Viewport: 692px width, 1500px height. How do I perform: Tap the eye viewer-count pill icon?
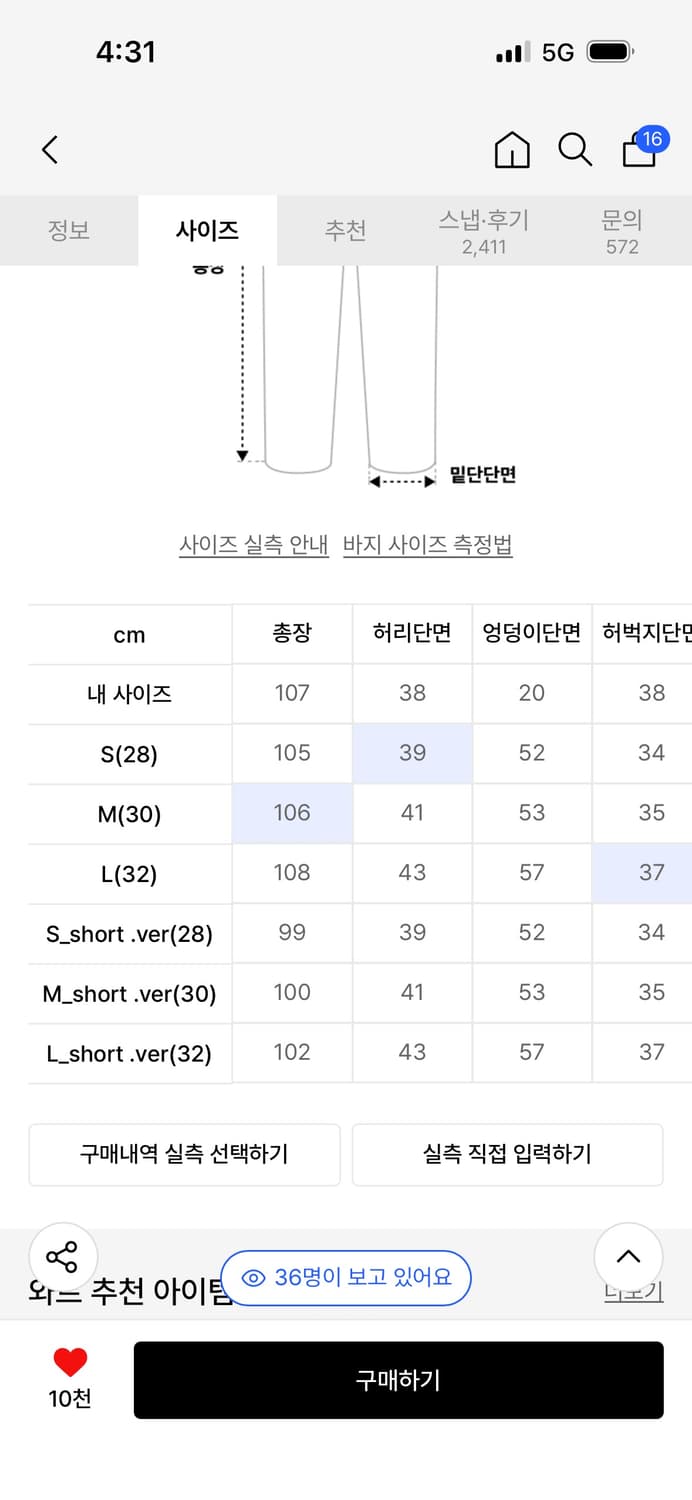[x=260, y=1277]
